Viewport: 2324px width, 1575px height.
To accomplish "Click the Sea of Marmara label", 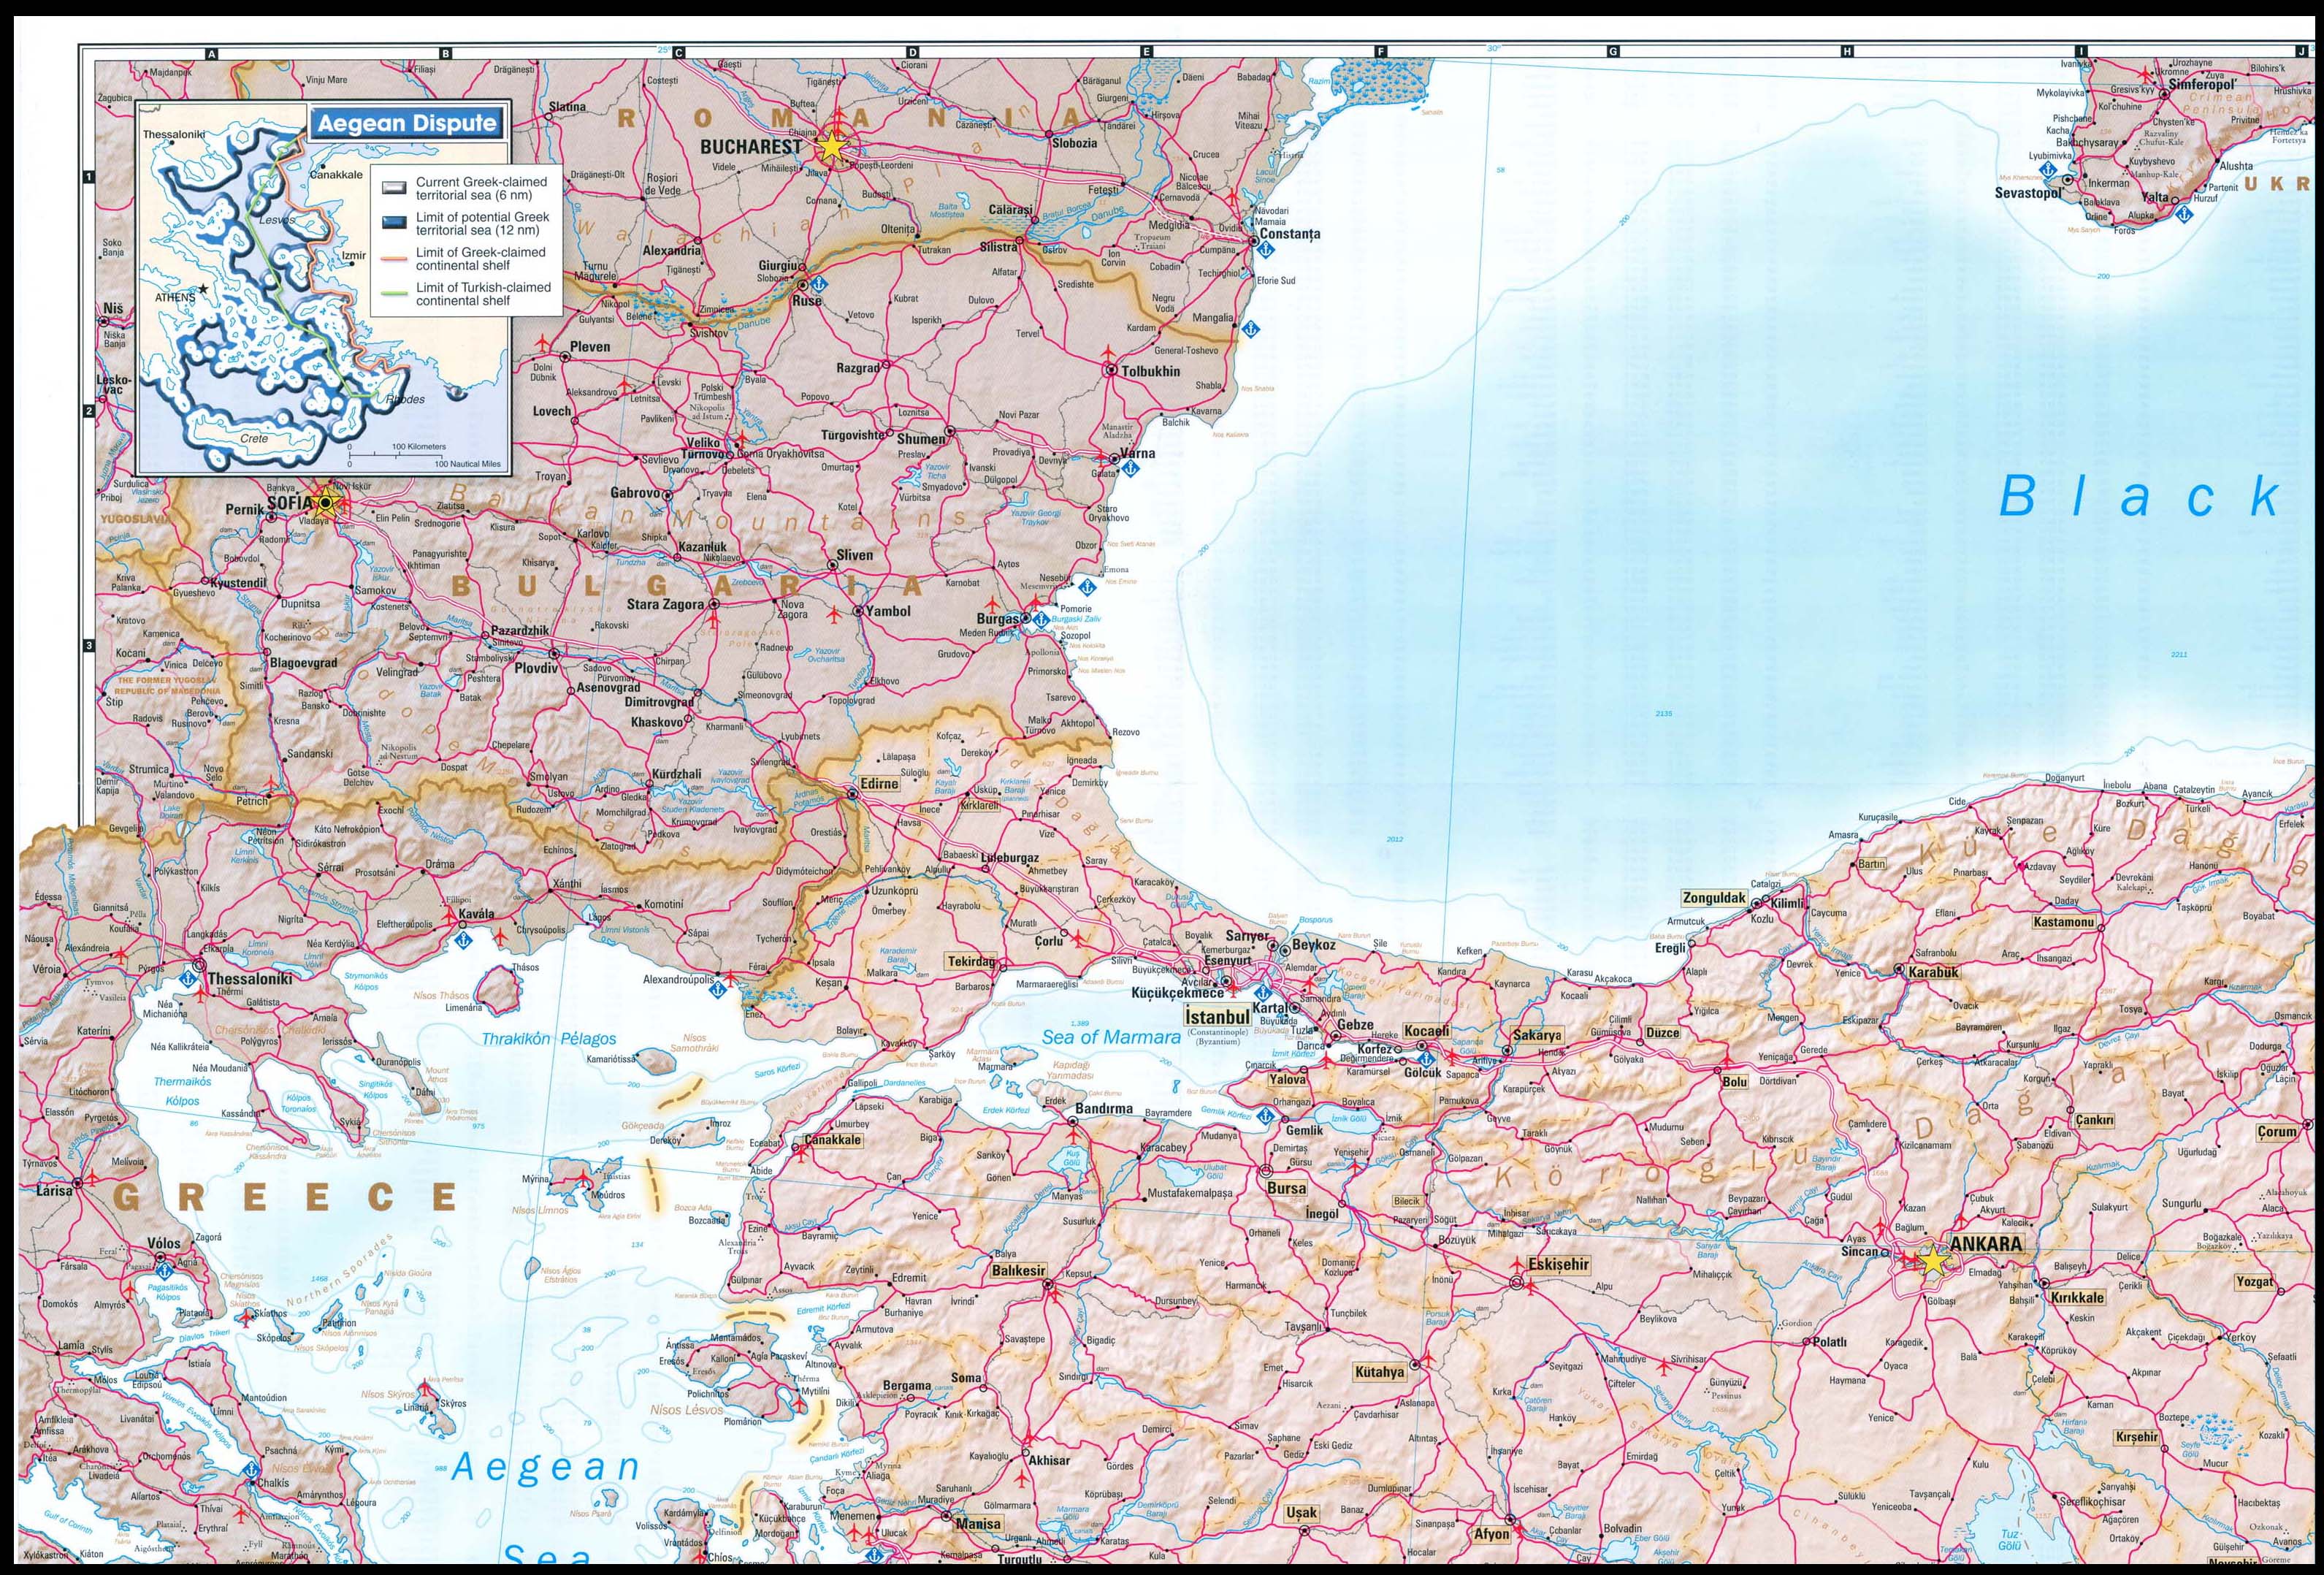I will click(x=1111, y=1037).
